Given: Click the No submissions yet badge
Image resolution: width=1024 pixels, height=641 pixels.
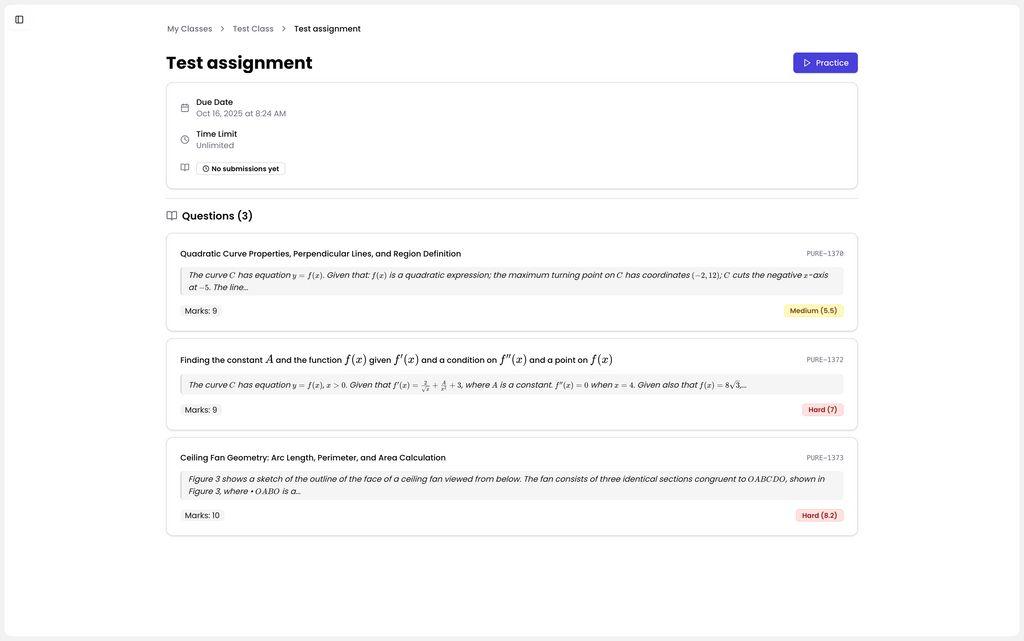Looking at the screenshot, I should coord(241,169).
